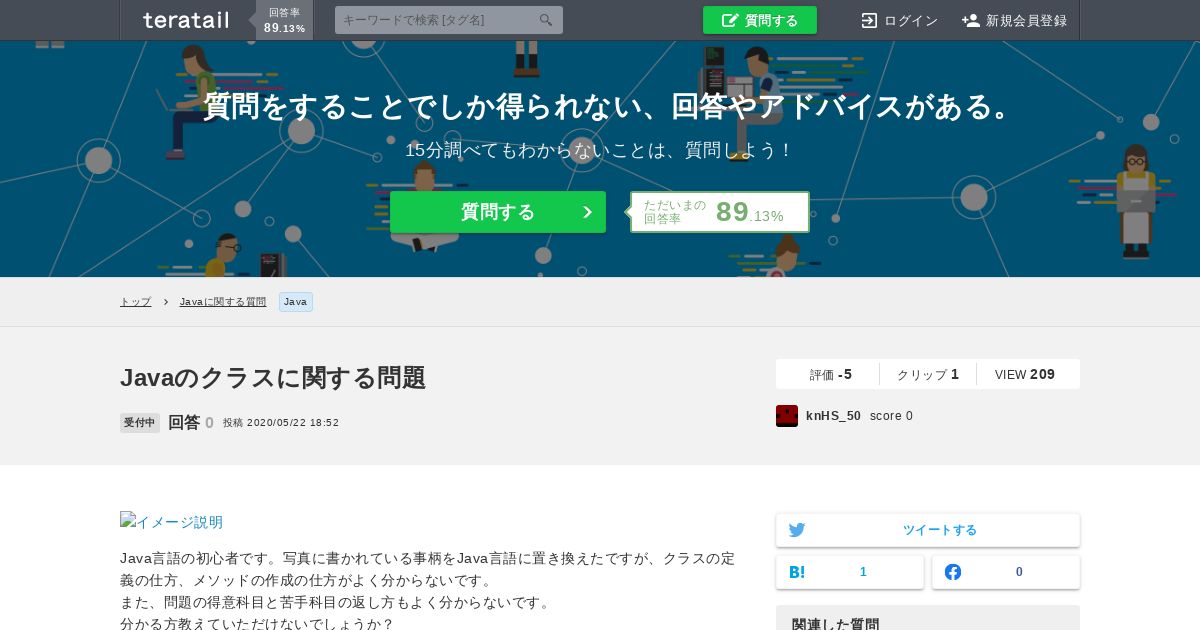Image resolution: width=1200 pixels, height=630 pixels.
Task: Click the posted date 2020/05/22 18:52
Action: (x=293, y=423)
